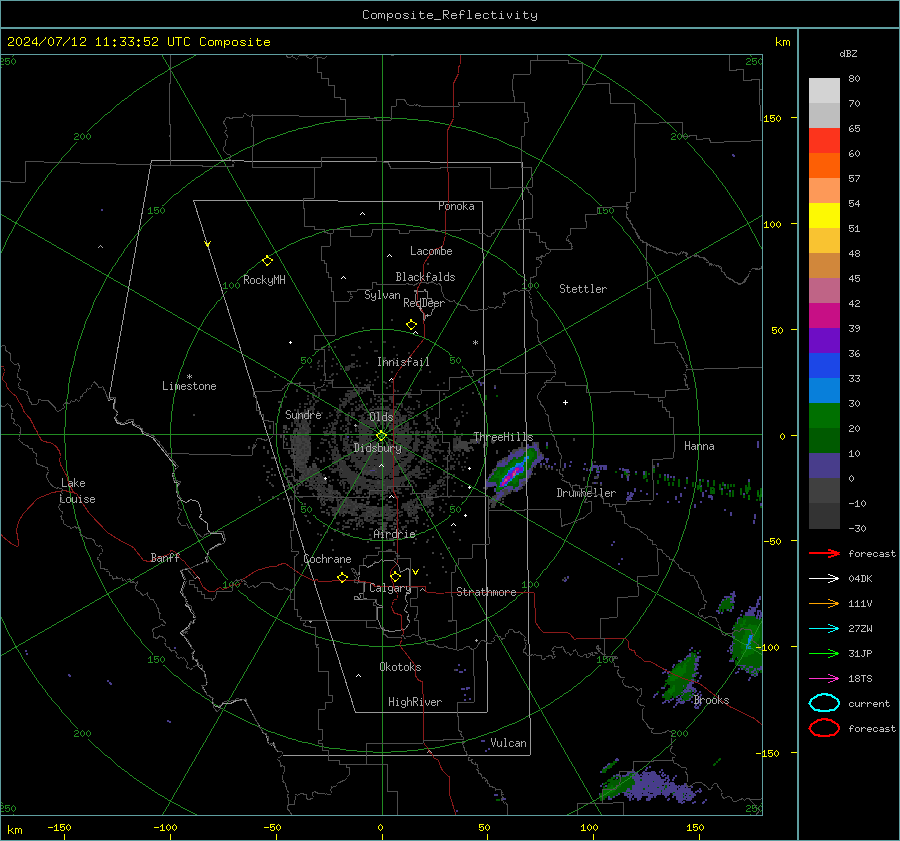Image resolution: width=900 pixels, height=841 pixels.
Task: Click the Composite_Reflectivity title
Action: point(450,15)
